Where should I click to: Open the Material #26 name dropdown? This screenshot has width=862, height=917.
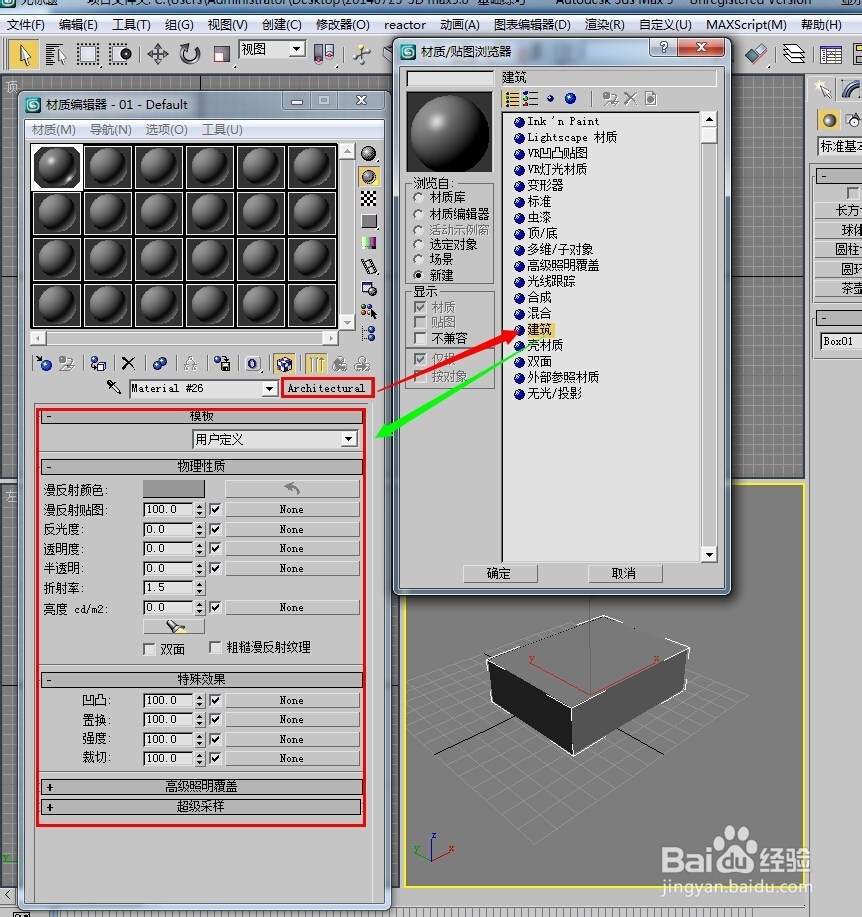[x=269, y=388]
